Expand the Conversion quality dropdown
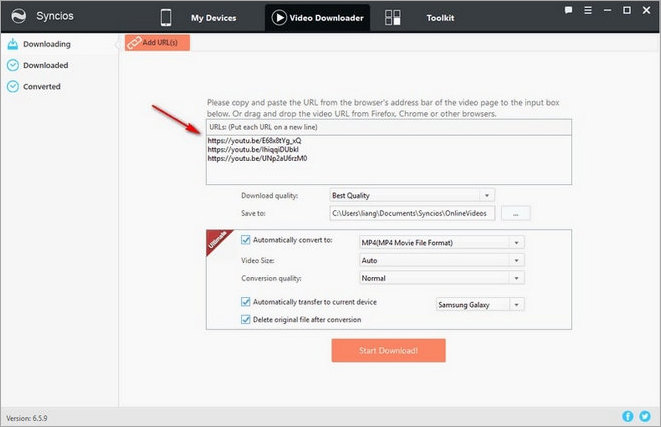 tap(441, 278)
